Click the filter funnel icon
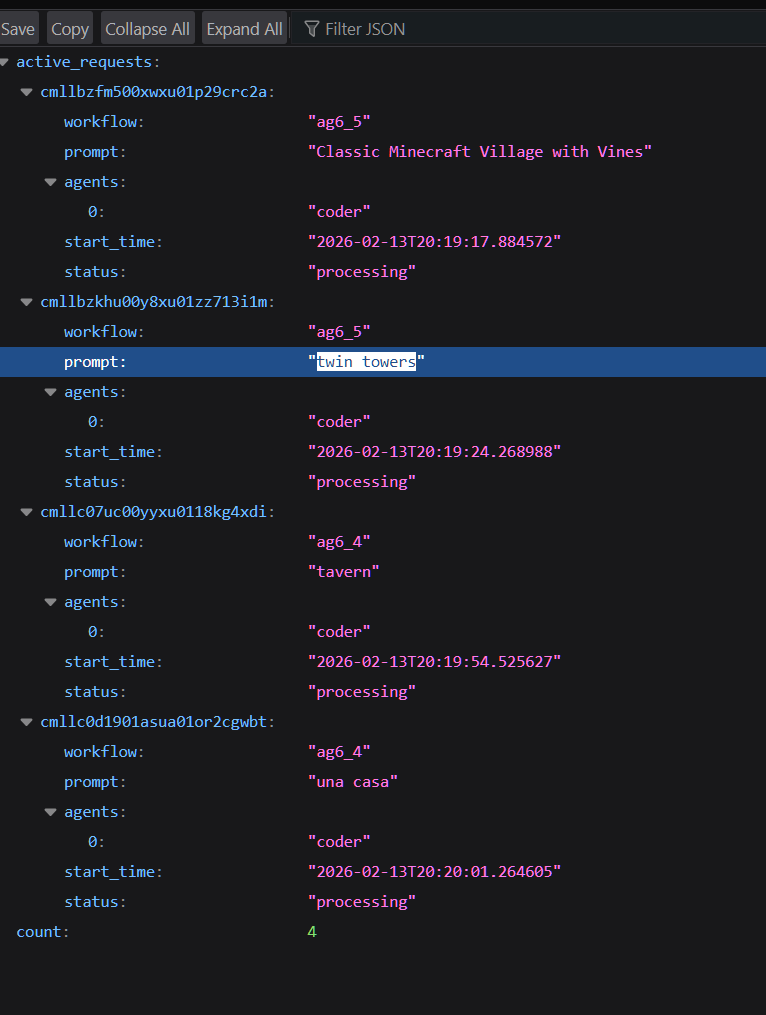Image resolution: width=766 pixels, height=1015 pixels. coord(311,29)
